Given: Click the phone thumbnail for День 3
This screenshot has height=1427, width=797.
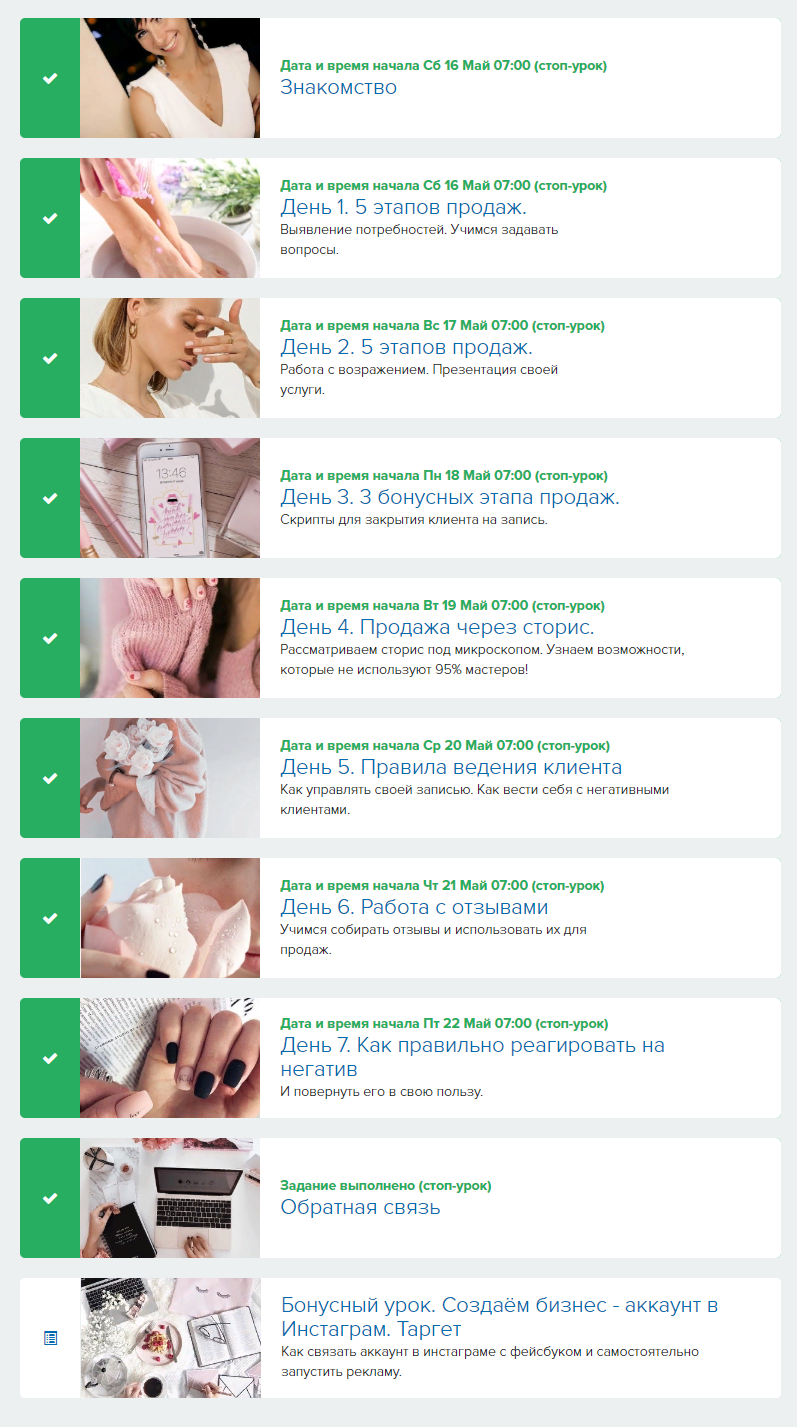Looking at the screenshot, I should [x=170, y=498].
